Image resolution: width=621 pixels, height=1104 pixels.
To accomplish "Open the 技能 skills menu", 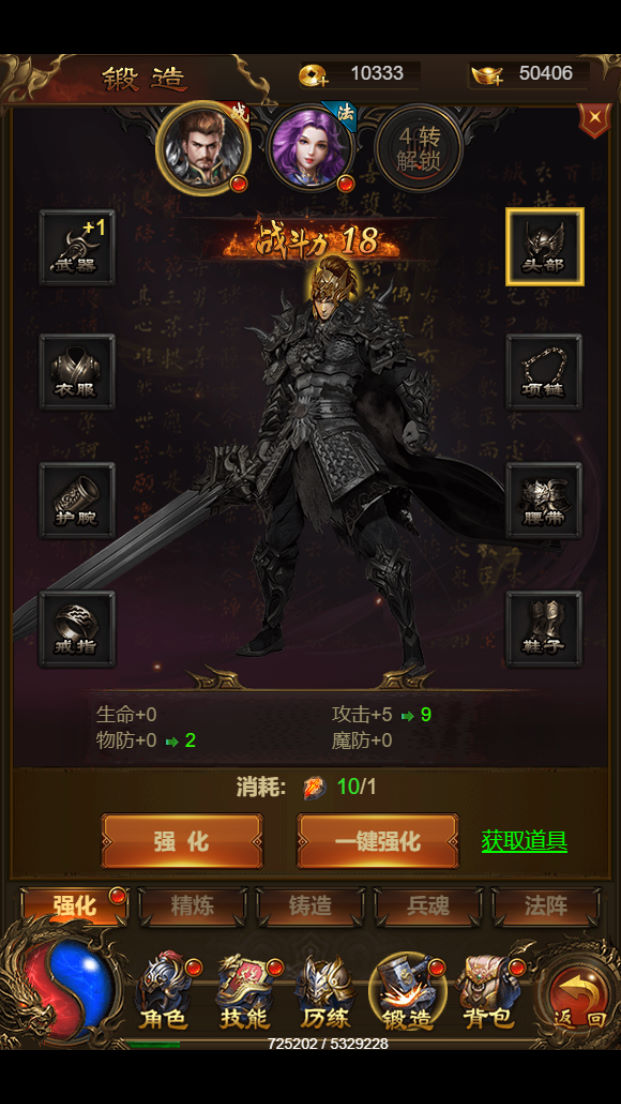I will click(x=244, y=993).
